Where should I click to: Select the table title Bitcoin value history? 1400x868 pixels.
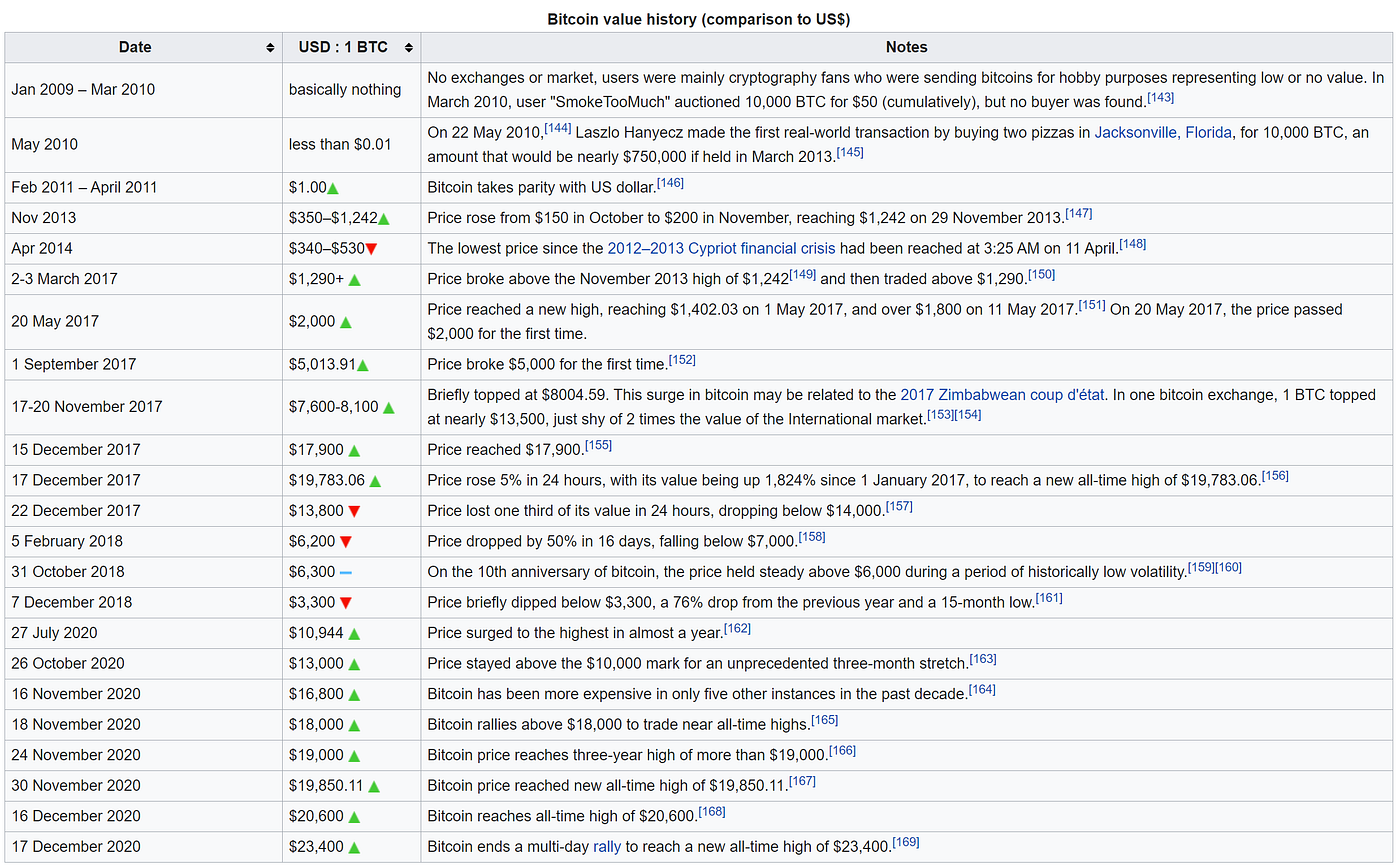[699, 19]
